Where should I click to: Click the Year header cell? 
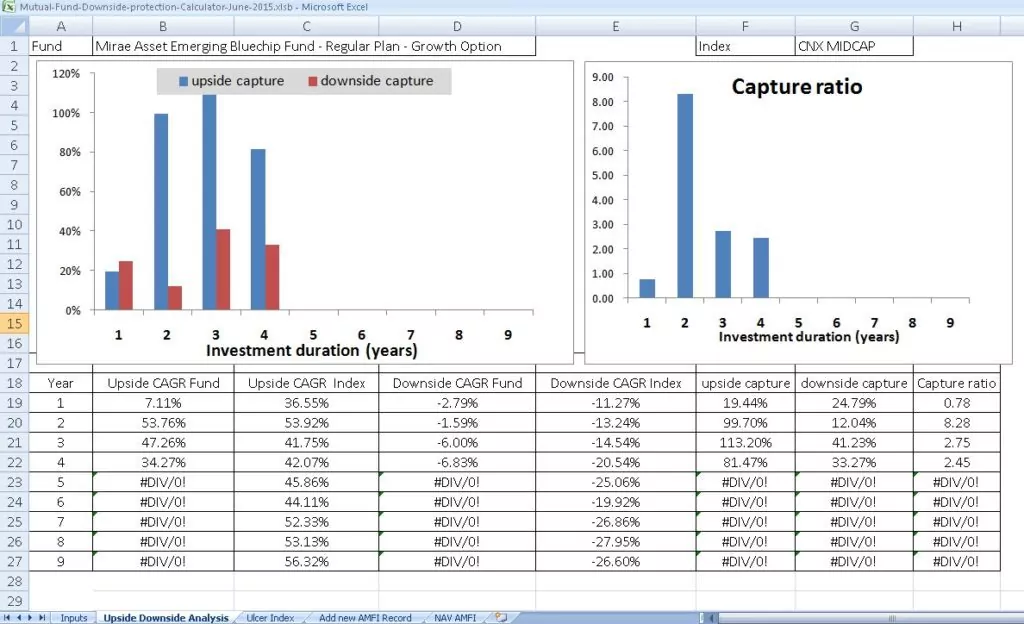tap(61, 383)
